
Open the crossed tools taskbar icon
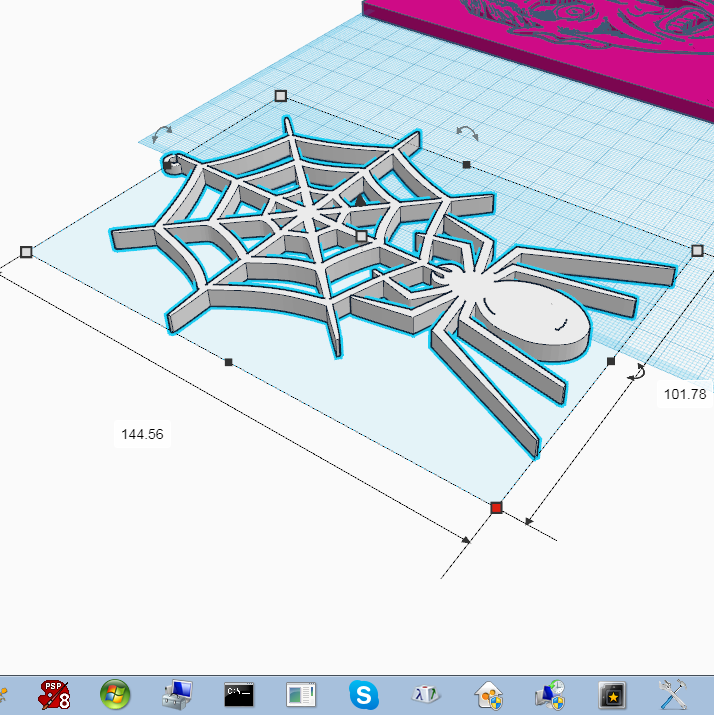click(x=673, y=695)
